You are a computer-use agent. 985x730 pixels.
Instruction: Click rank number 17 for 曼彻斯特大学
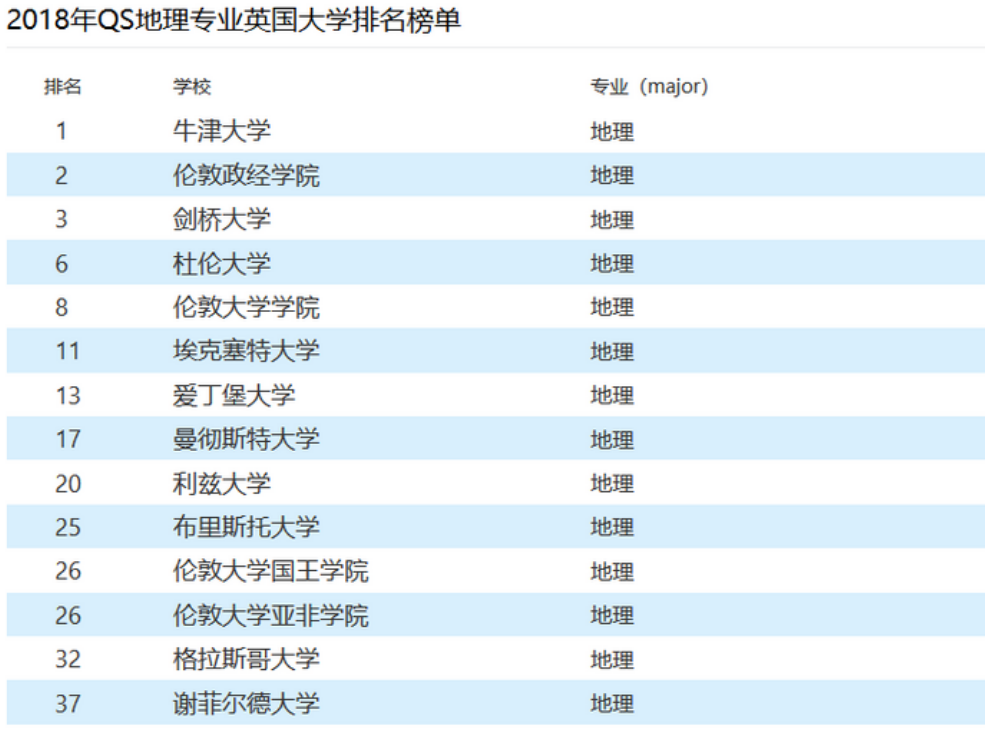(x=68, y=439)
